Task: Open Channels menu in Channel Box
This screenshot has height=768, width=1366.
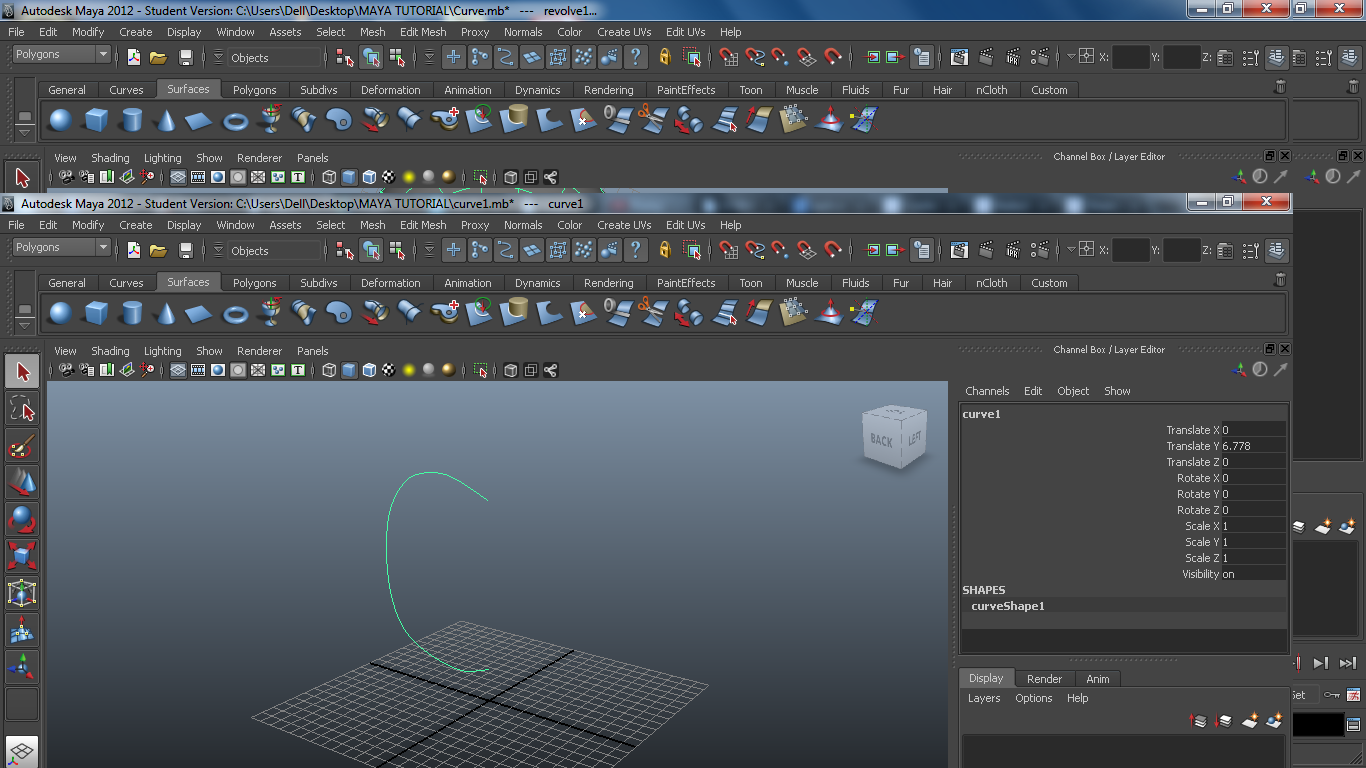Action: tap(987, 391)
